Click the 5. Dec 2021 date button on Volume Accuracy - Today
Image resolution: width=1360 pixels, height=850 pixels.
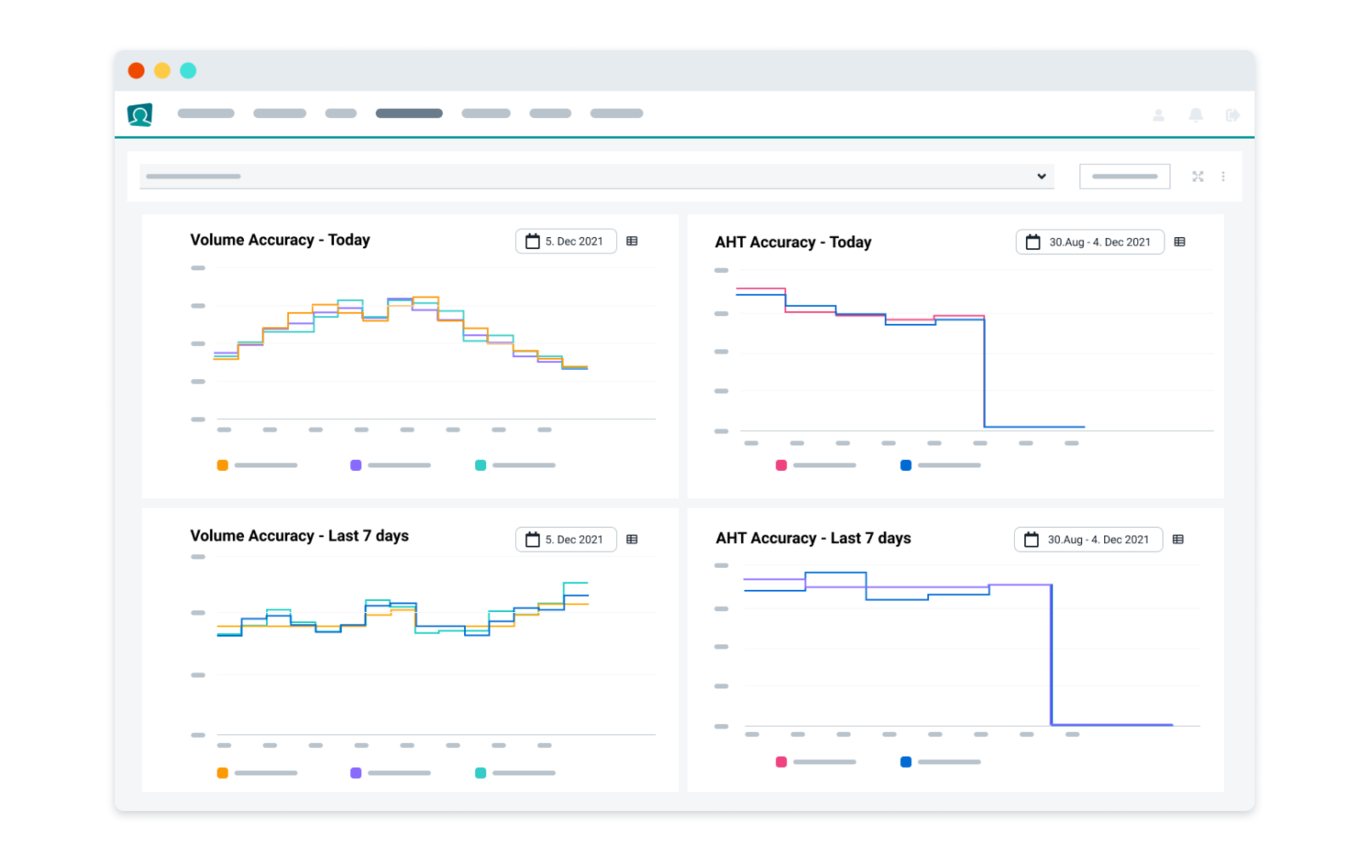click(x=566, y=241)
